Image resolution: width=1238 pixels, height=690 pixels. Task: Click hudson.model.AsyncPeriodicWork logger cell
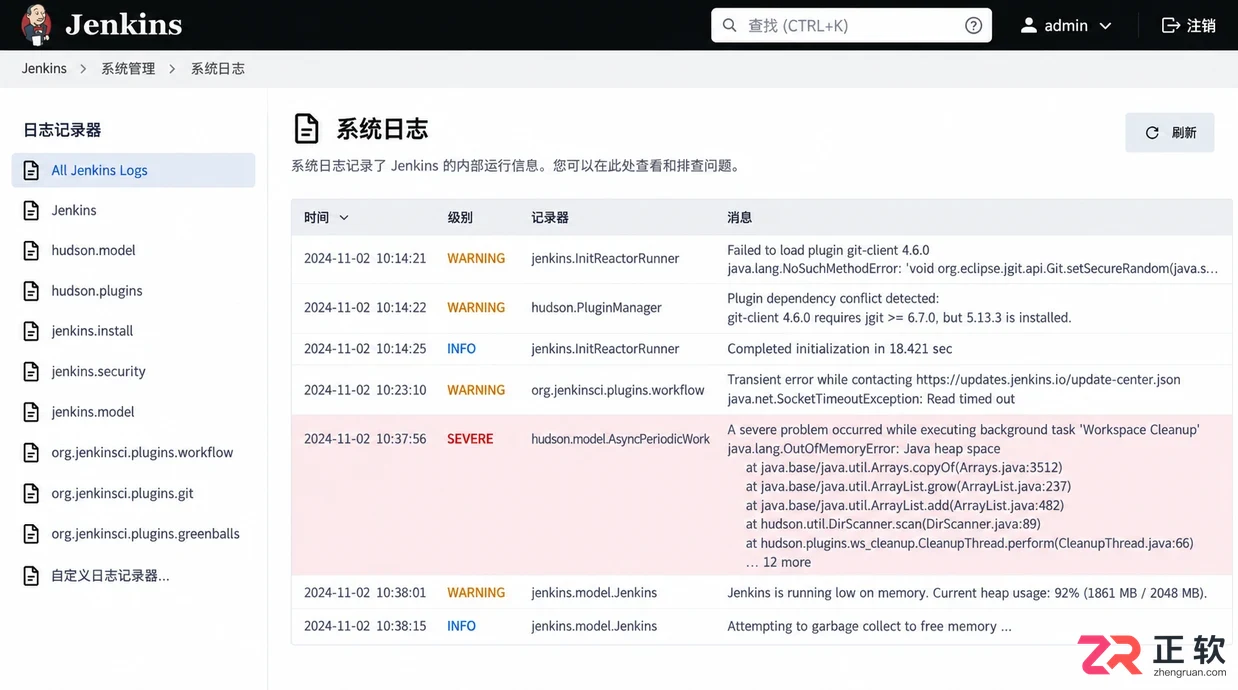(x=620, y=439)
